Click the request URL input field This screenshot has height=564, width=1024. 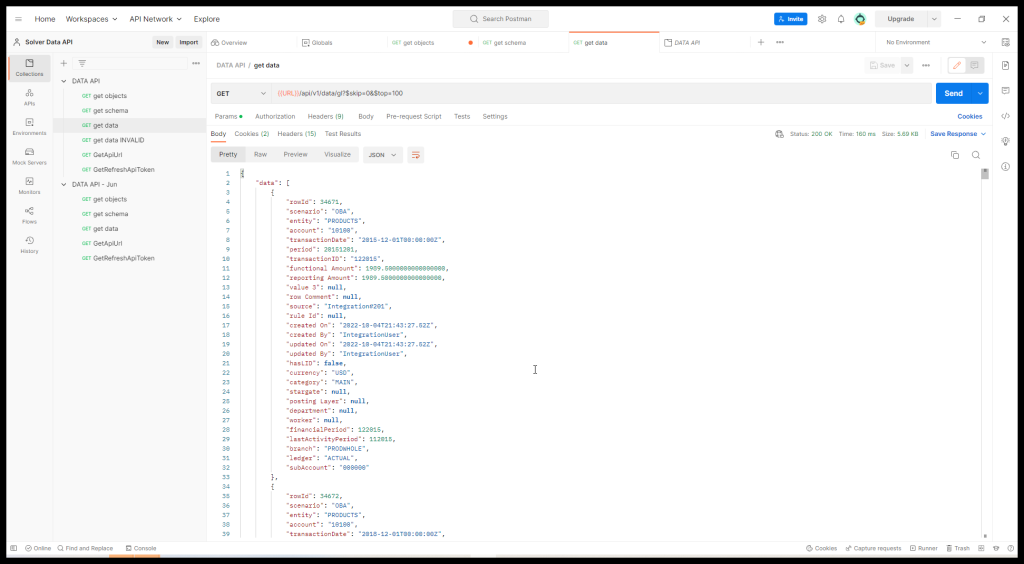[600, 93]
